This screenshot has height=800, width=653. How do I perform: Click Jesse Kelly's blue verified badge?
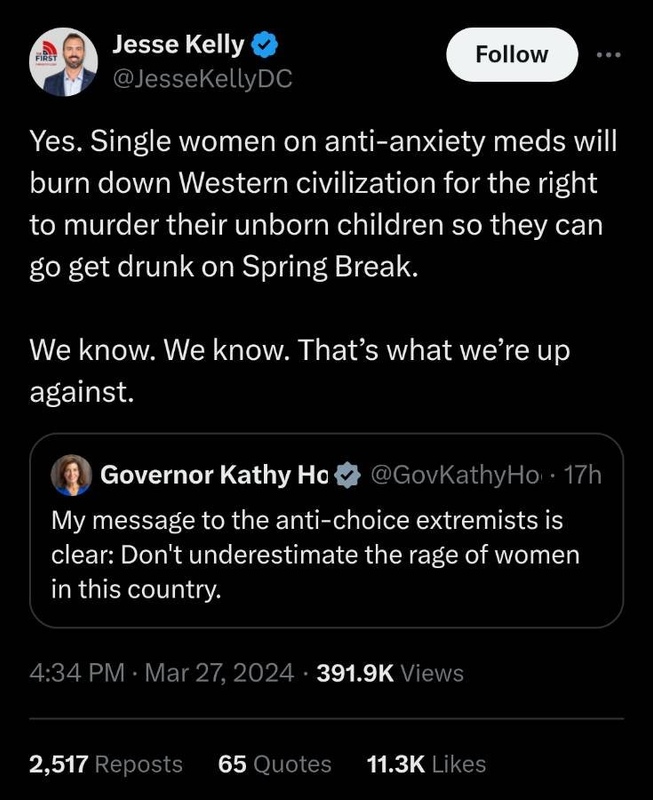click(x=264, y=44)
